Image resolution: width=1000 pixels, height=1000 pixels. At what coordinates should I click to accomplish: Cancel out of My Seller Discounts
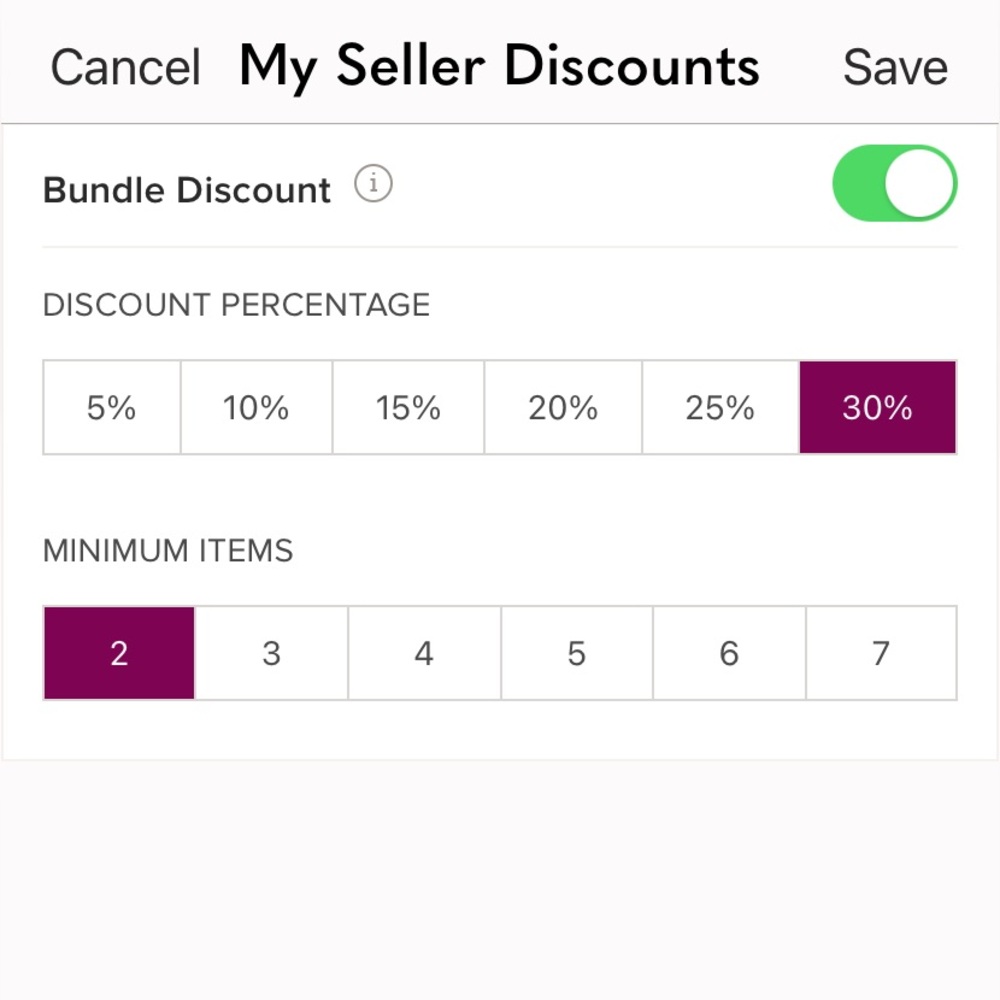tap(124, 65)
